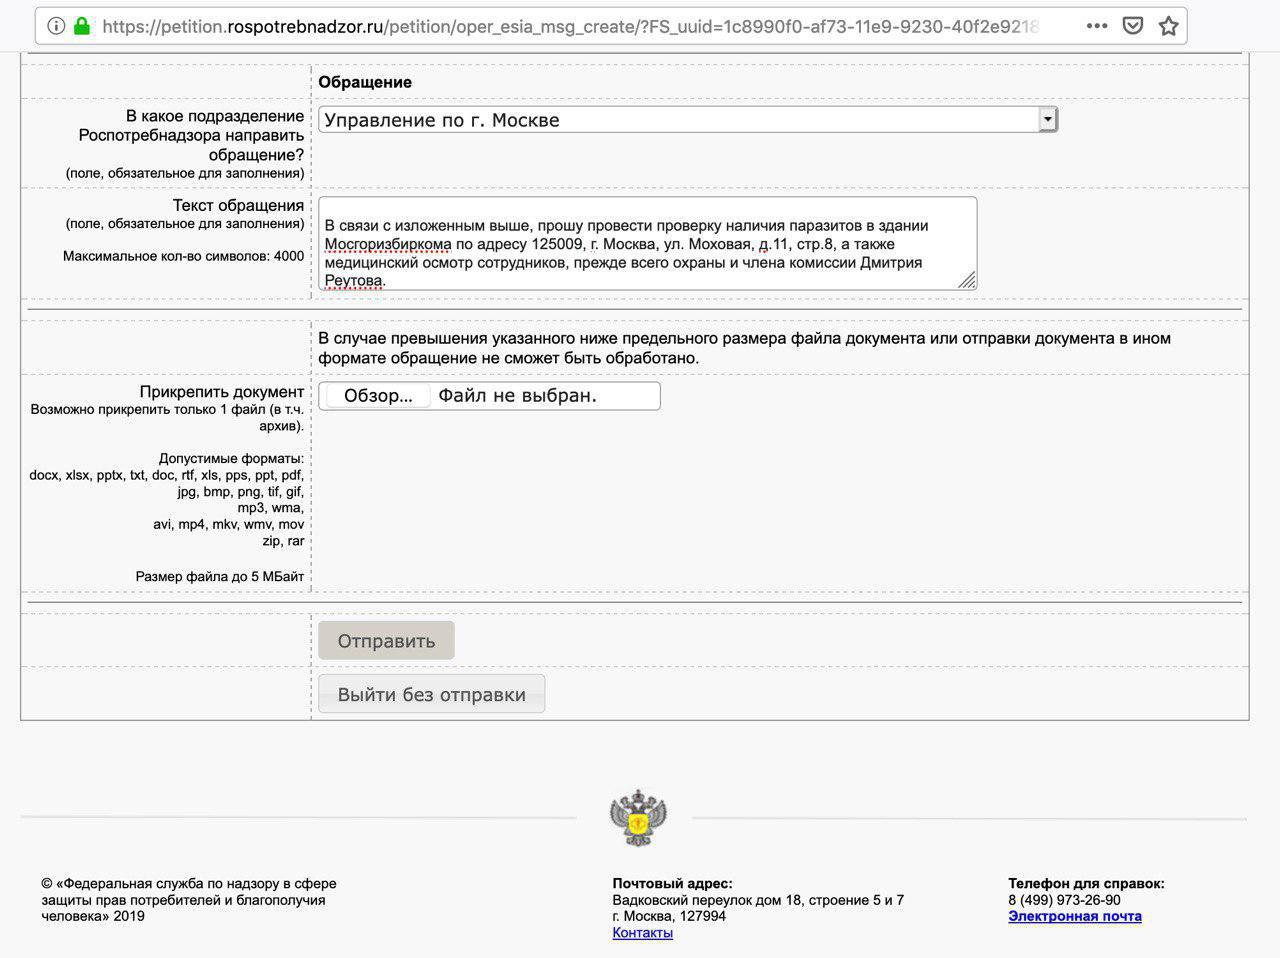Click phone number '8 (499) 973-26-90'
Screen dimensions: 1280x958
click(x=1064, y=900)
